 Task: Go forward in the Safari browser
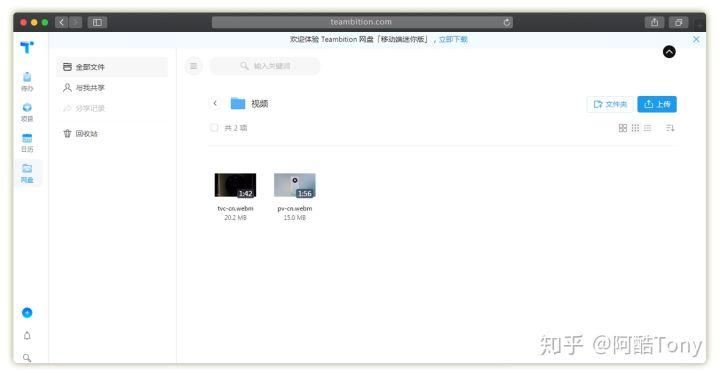coord(75,22)
